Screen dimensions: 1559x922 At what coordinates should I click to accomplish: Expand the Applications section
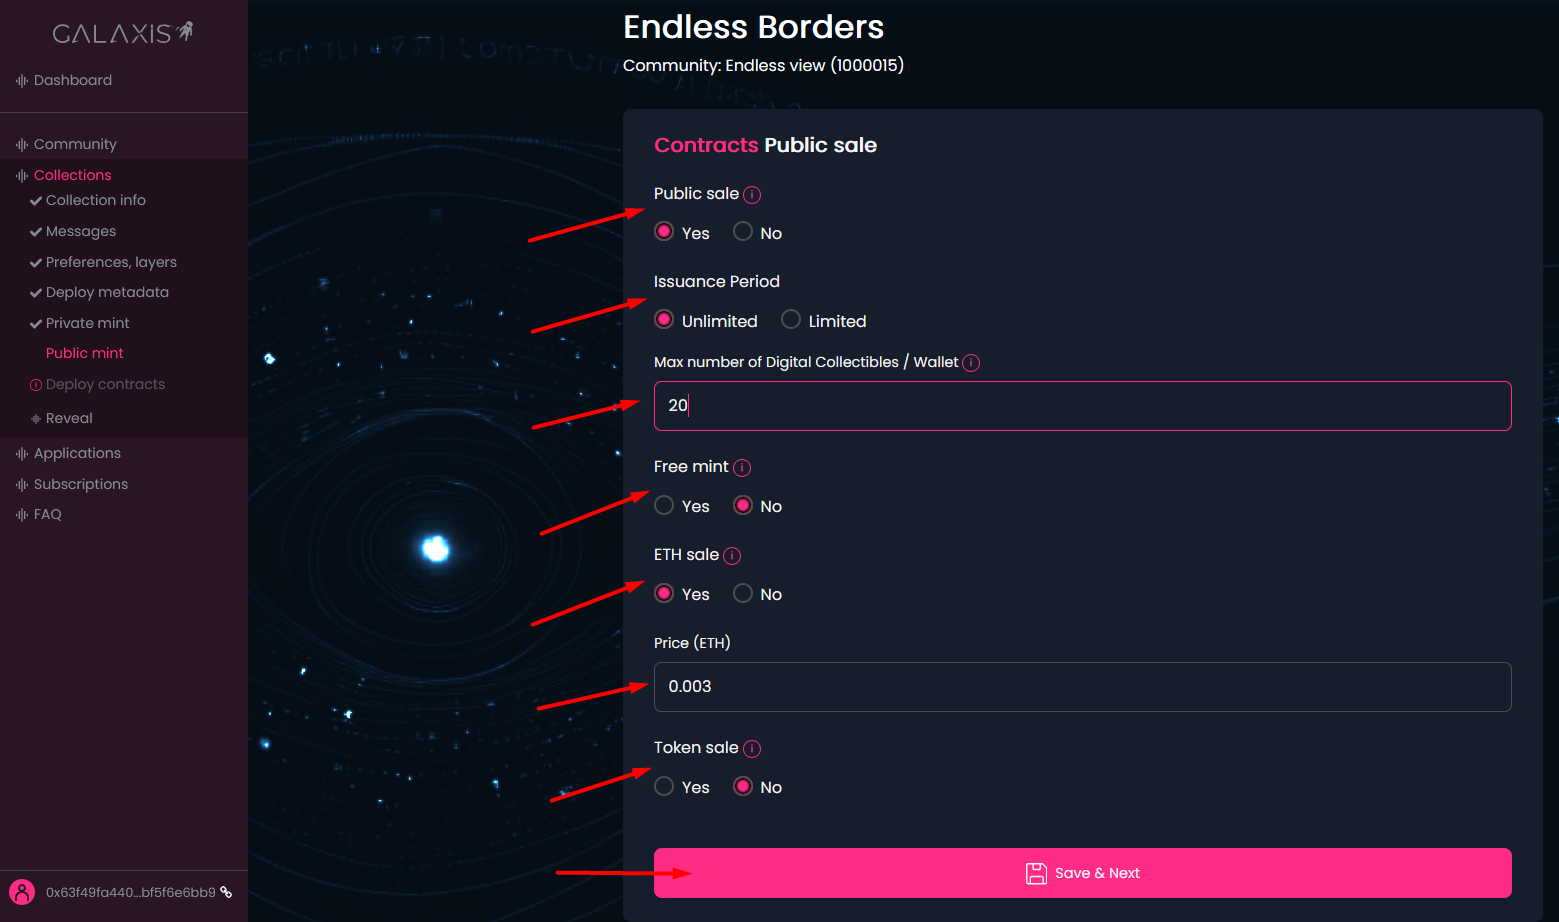[77, 453]
